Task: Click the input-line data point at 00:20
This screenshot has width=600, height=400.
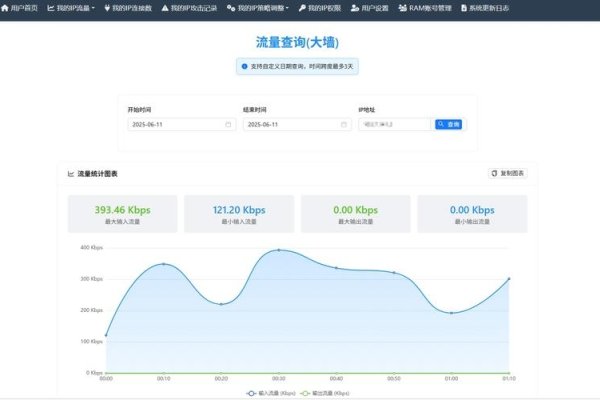Action: coord(221,304)
